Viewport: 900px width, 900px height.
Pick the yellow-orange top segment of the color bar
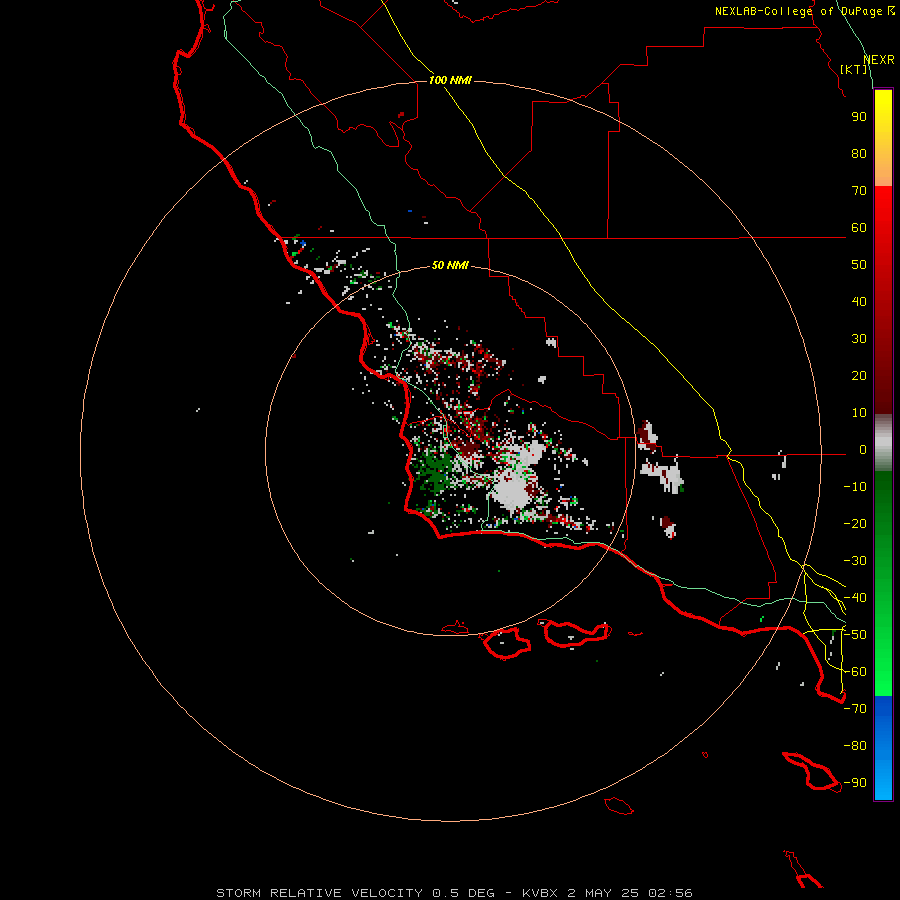pos(883,138)
